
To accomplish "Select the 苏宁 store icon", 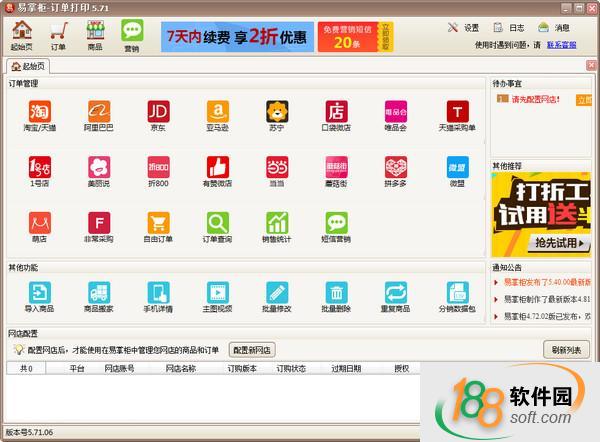I will click(277, 111).
